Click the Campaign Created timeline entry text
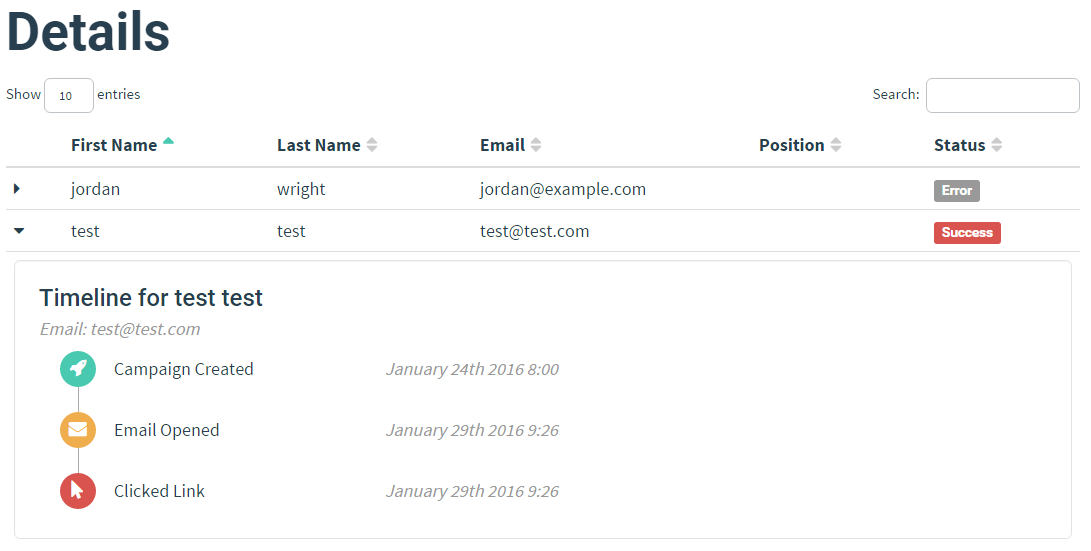 click(x=184, y=369)
